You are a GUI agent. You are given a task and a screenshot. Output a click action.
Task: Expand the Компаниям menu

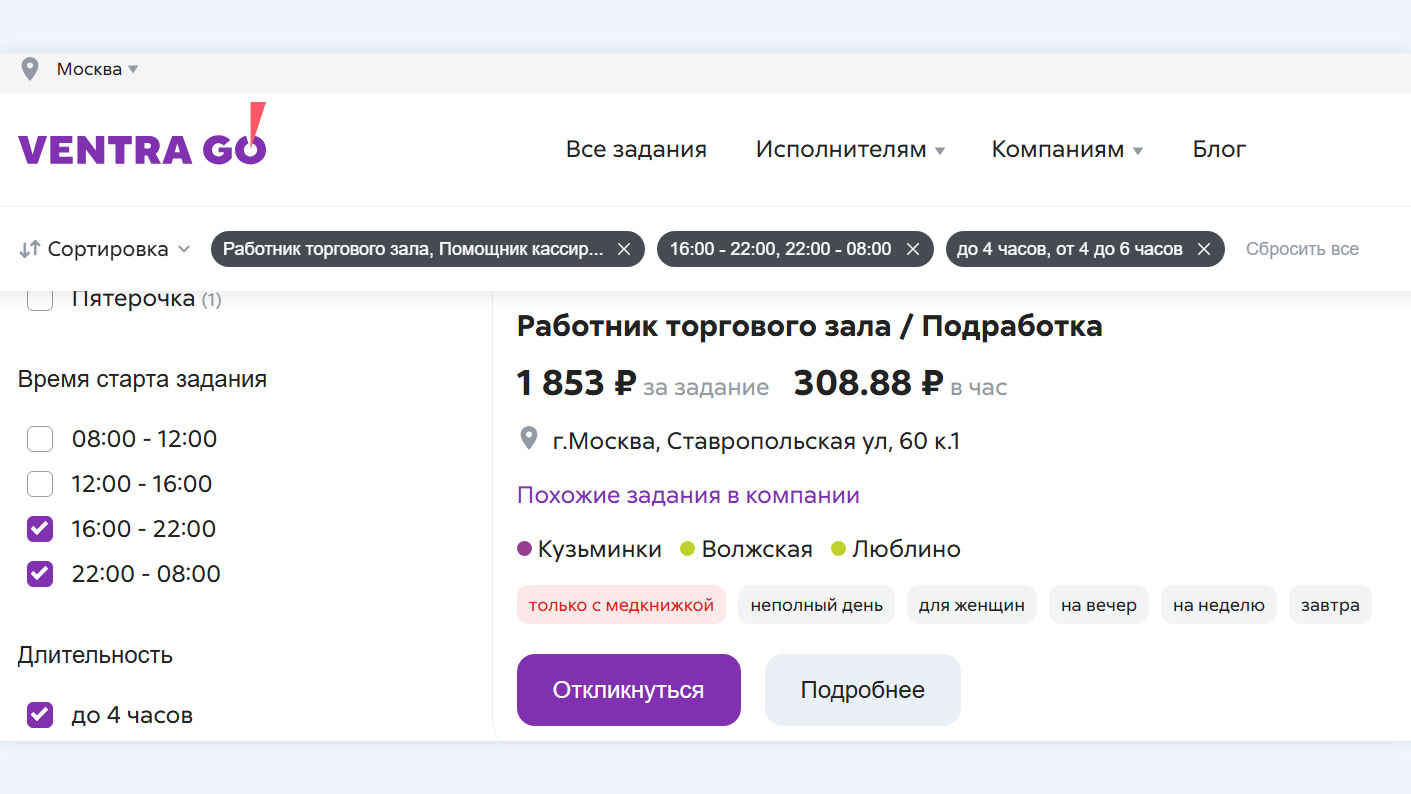(x=1066, y=150)
